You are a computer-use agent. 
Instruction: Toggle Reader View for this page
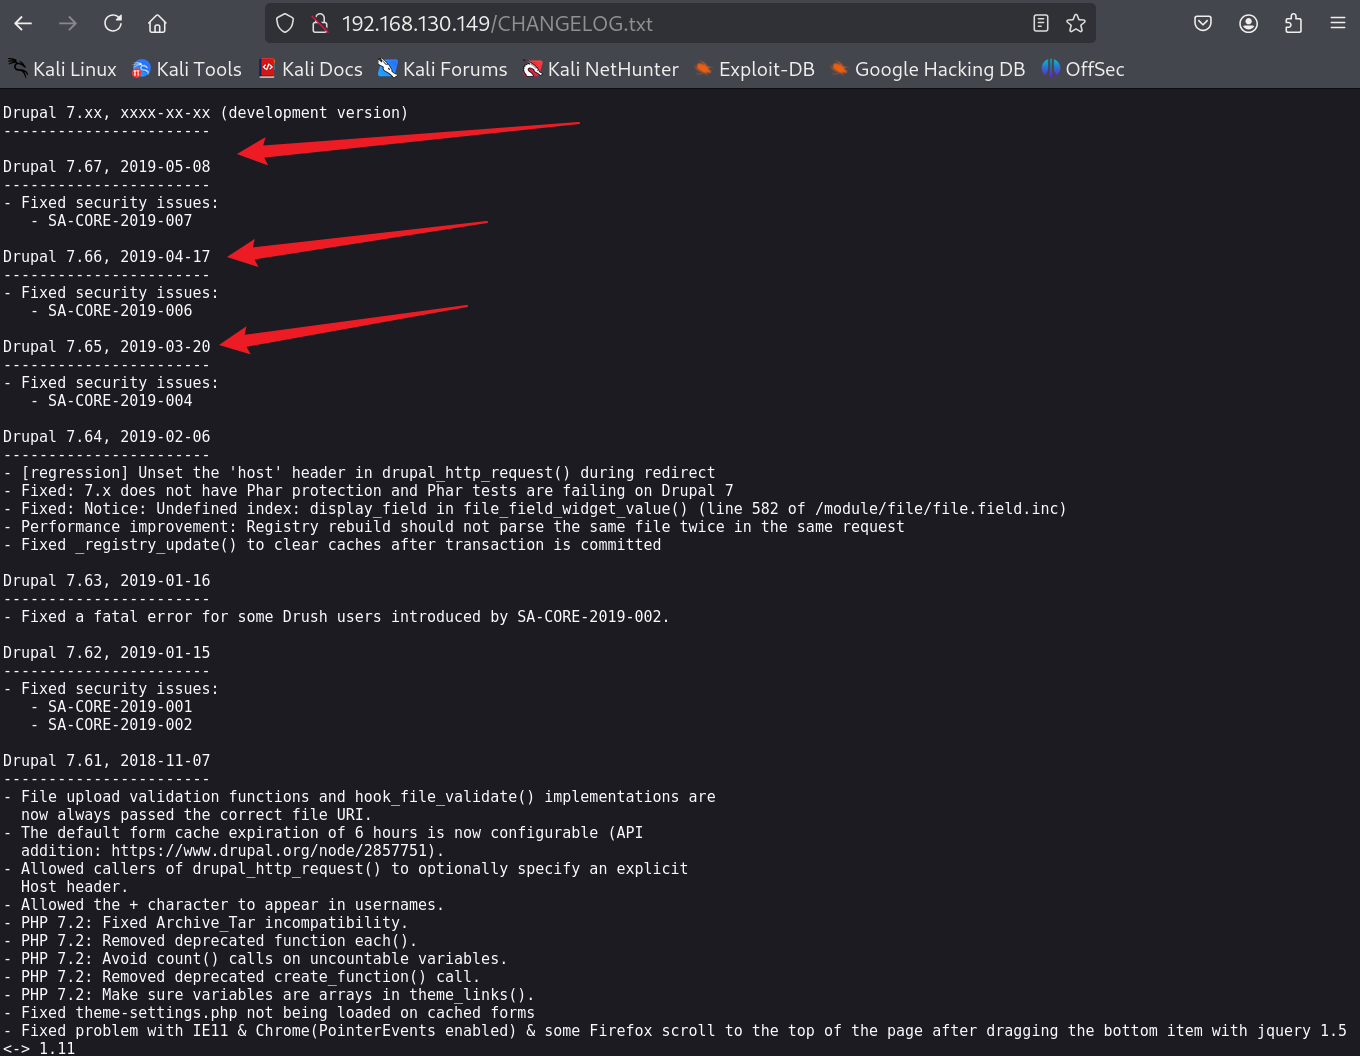pyautogui.click(x=1040, y=23)
